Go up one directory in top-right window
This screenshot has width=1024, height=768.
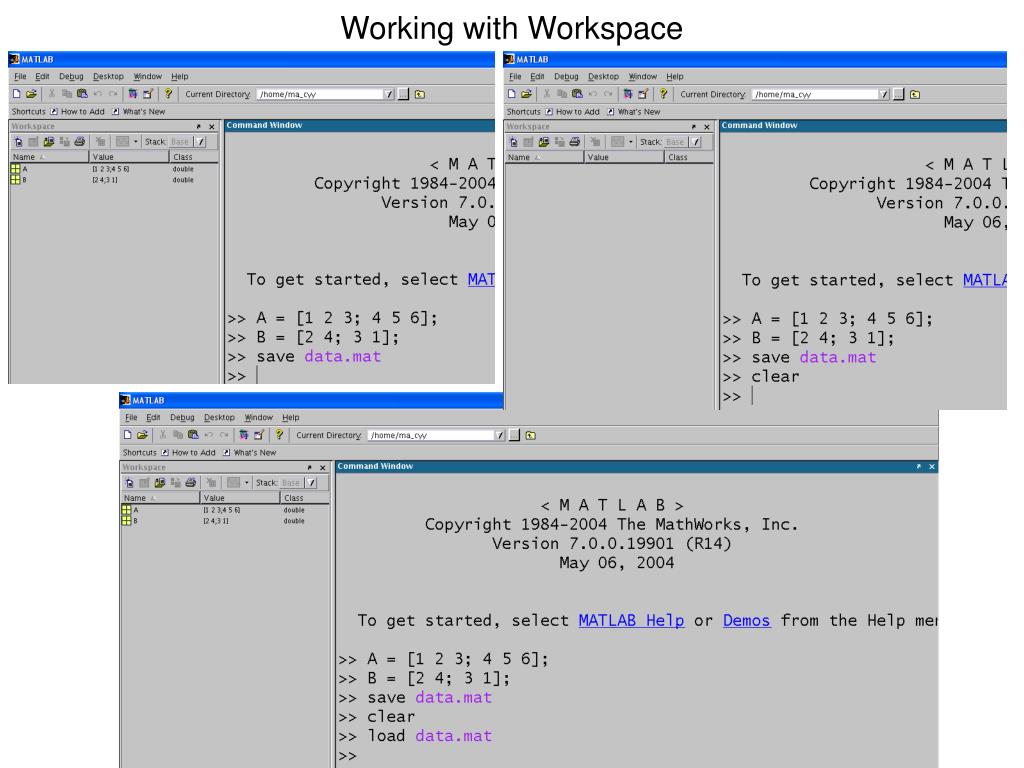coord(915,94)
